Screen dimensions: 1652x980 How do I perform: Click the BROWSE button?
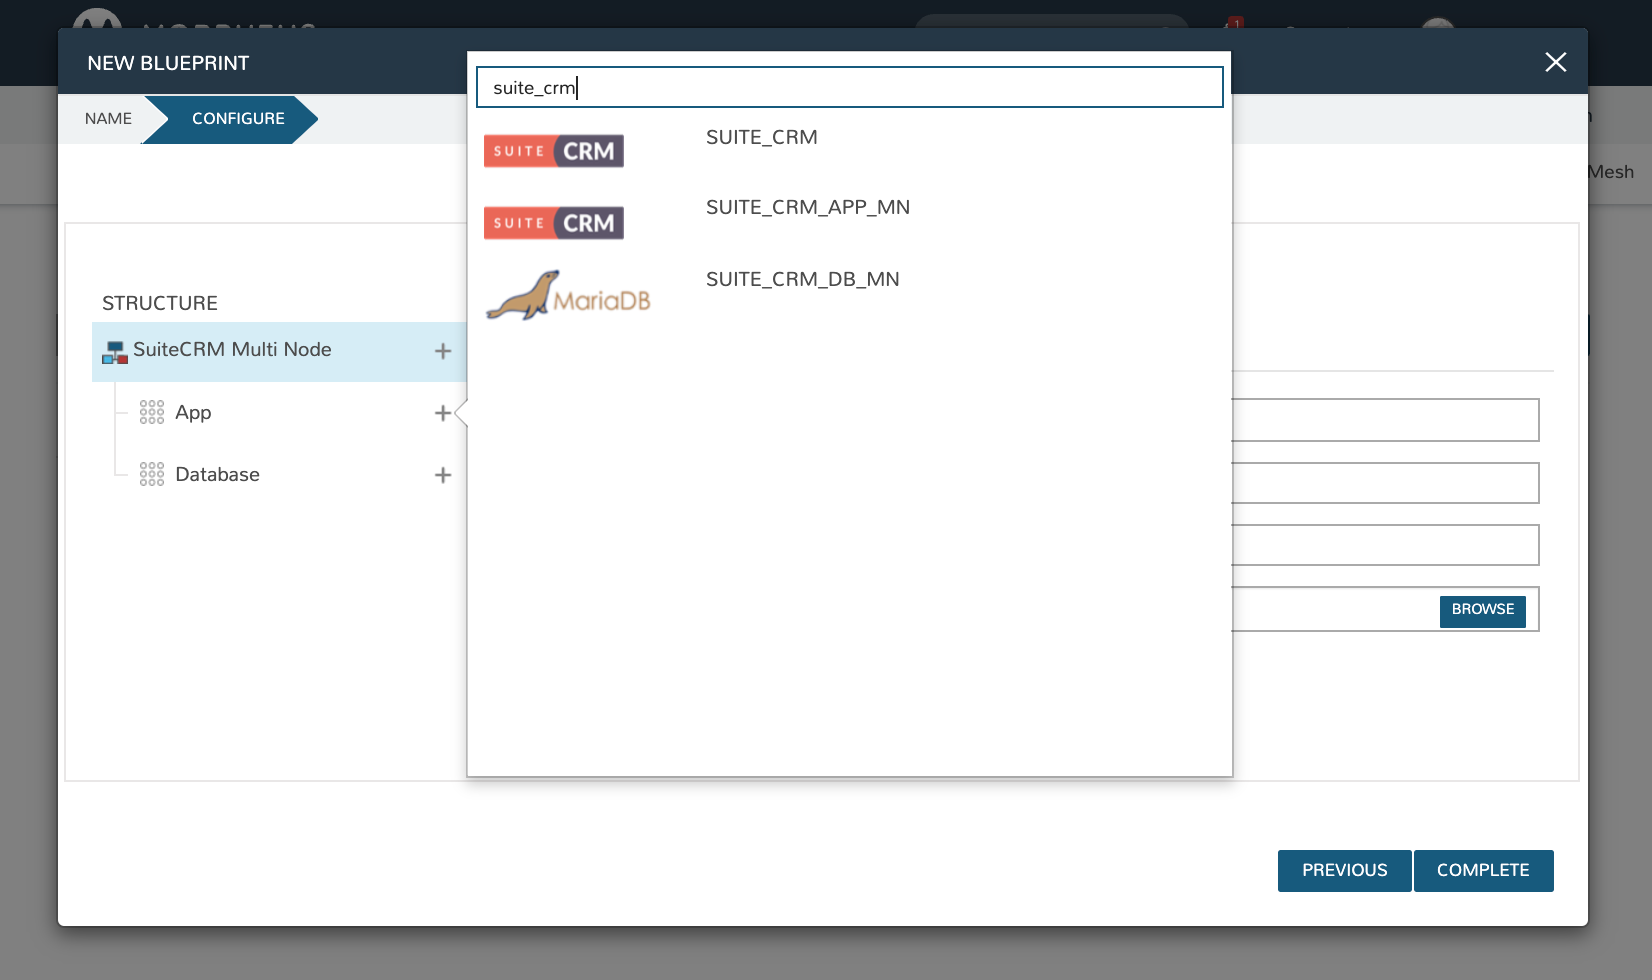[x=1482, y=610]
